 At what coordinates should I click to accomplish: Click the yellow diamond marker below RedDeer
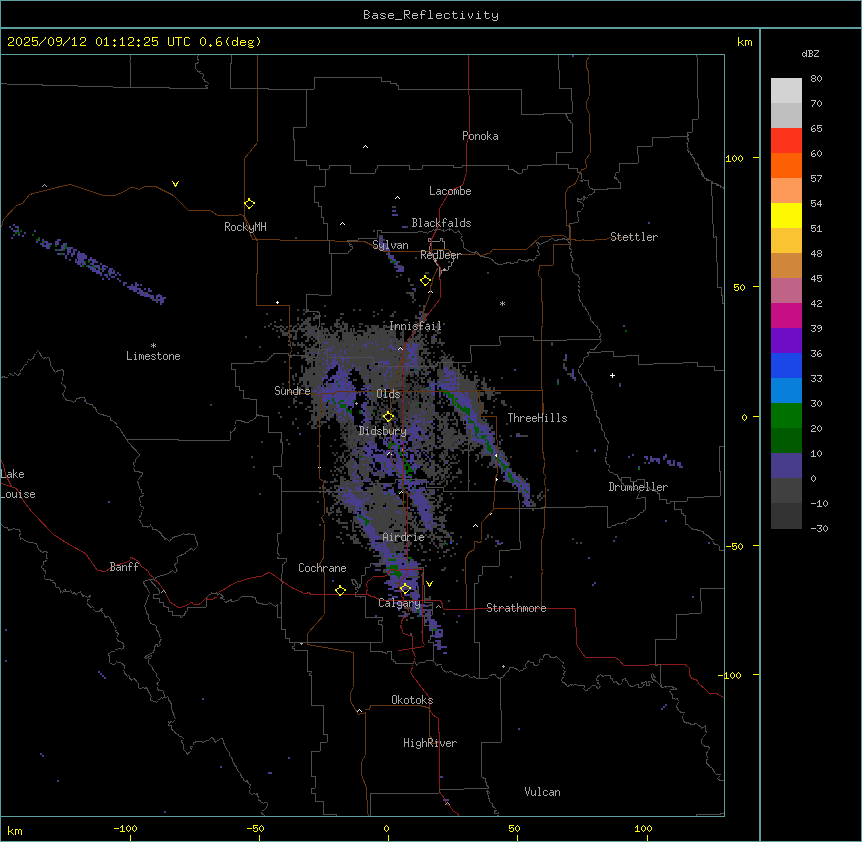426,281
